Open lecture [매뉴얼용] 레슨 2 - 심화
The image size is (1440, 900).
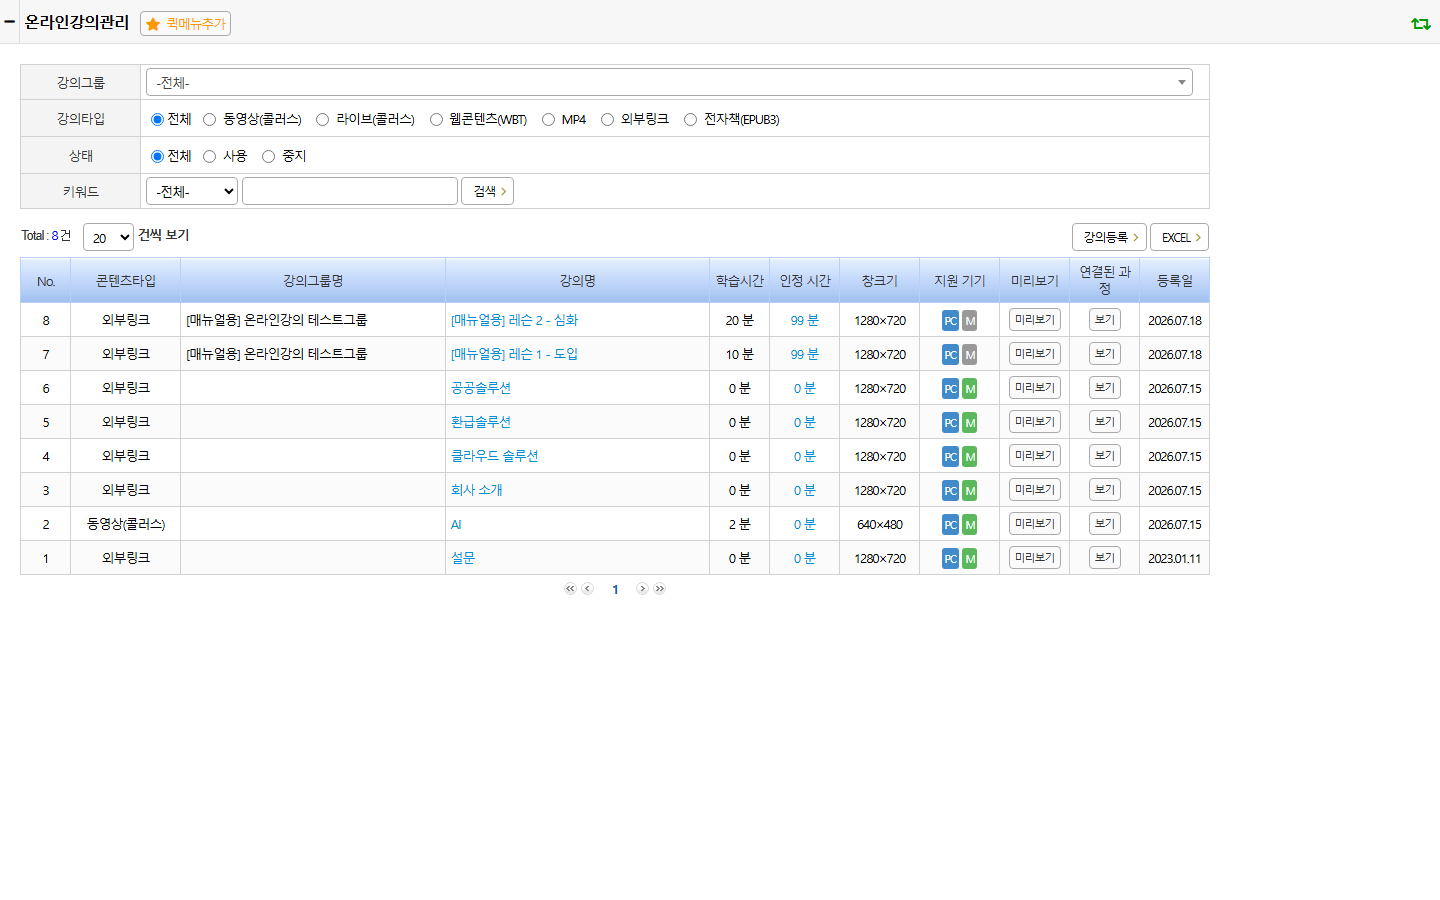click(x=514, y=320)
